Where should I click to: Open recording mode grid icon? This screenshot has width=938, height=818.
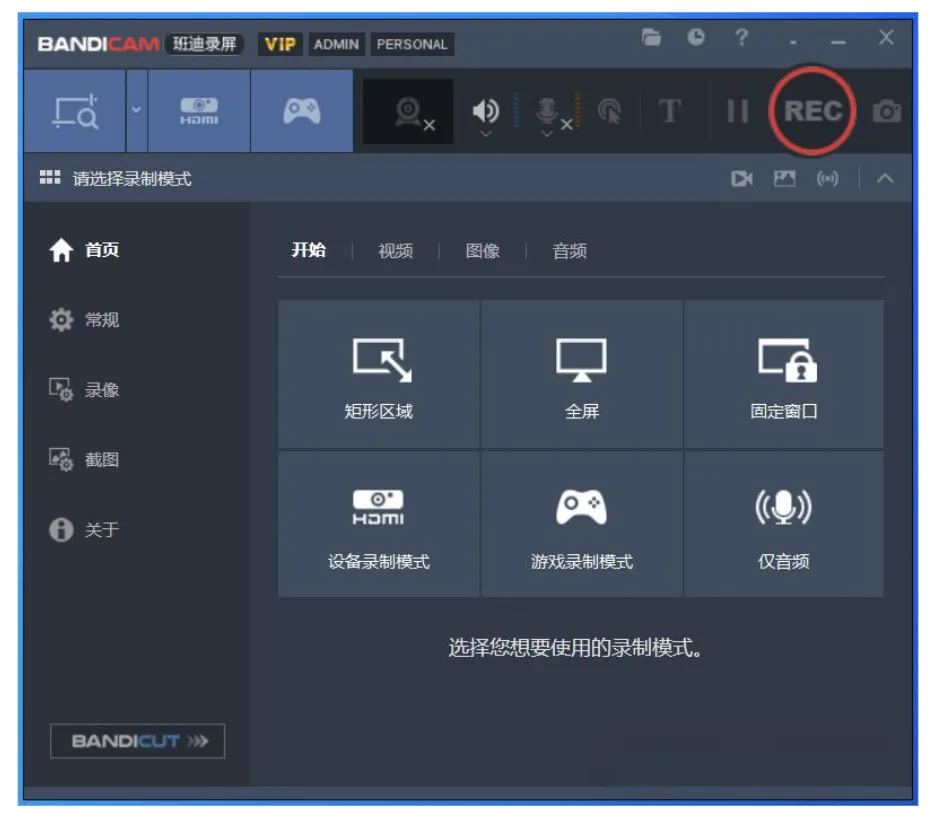point(50,178)
